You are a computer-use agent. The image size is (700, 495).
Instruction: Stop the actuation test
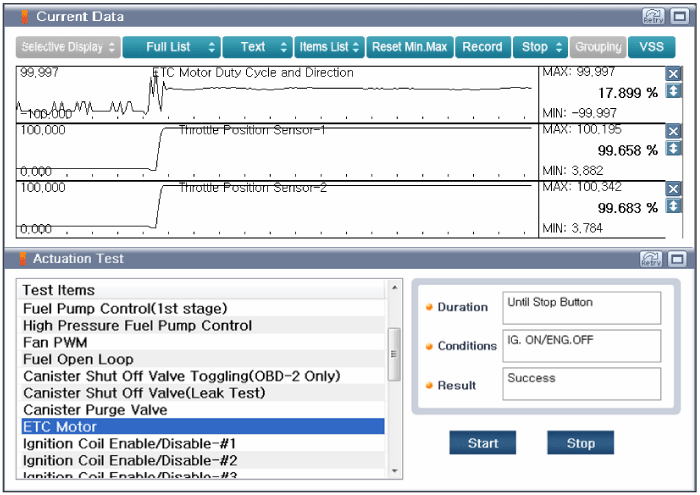click(x=580, y=443)
